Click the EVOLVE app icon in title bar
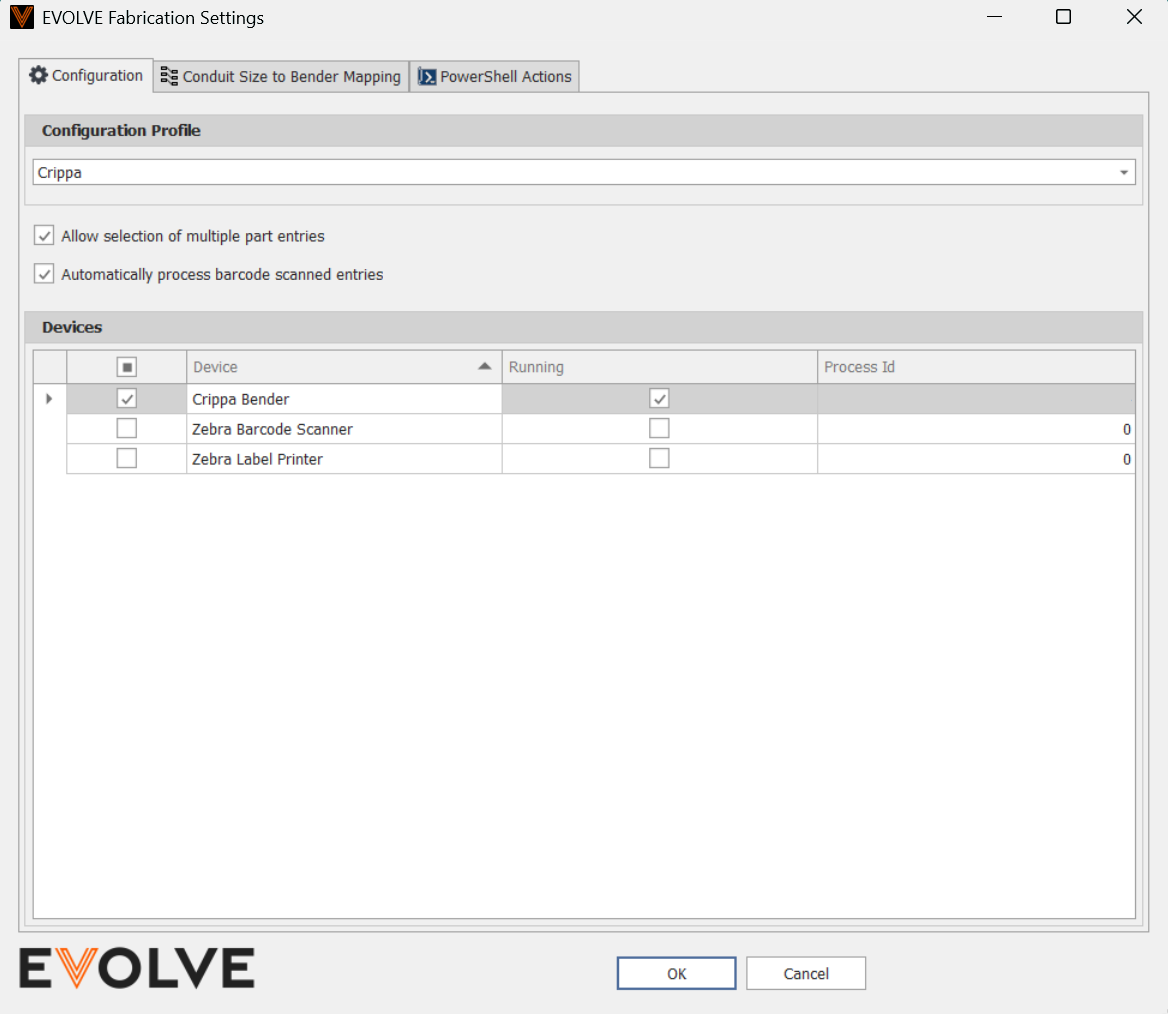This screenshot has height=1014, width=1168. pos(22,17)
